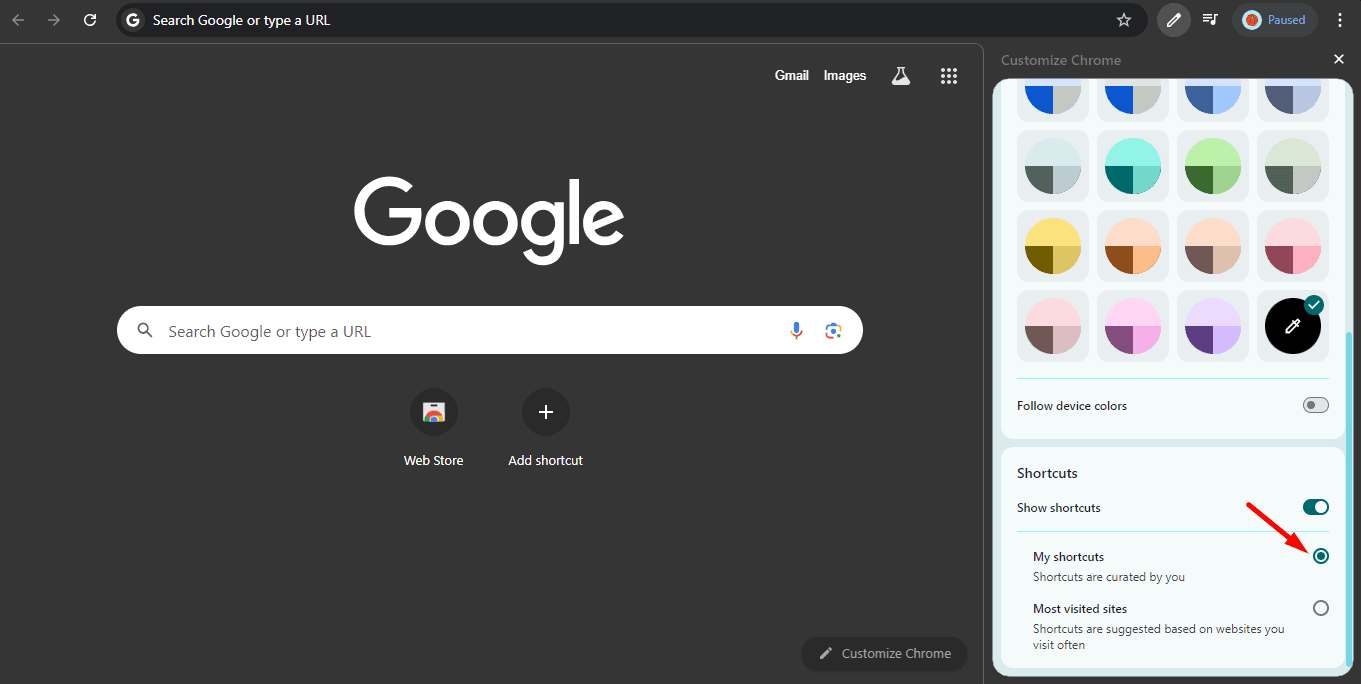Click the magnifier icon in the search box
The image size is (1361, 684).
point(145,331)
